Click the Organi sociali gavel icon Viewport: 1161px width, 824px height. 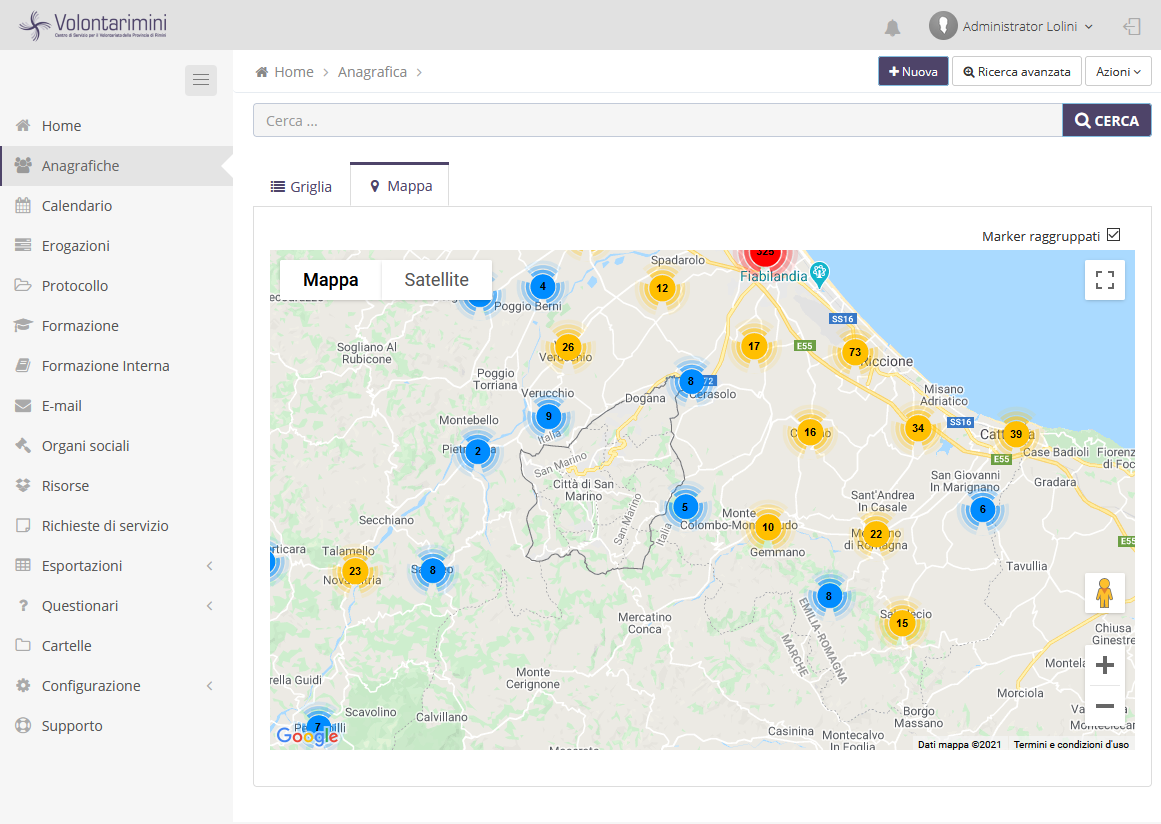(23, 446)
